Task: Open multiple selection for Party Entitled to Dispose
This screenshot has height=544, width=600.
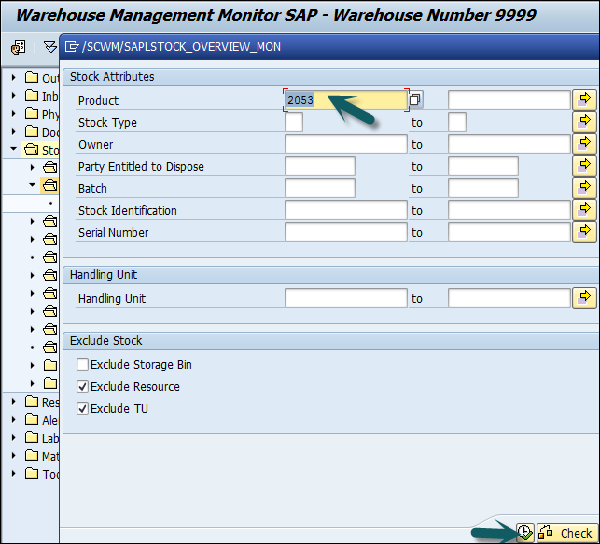Action: (x=584, y=166)
